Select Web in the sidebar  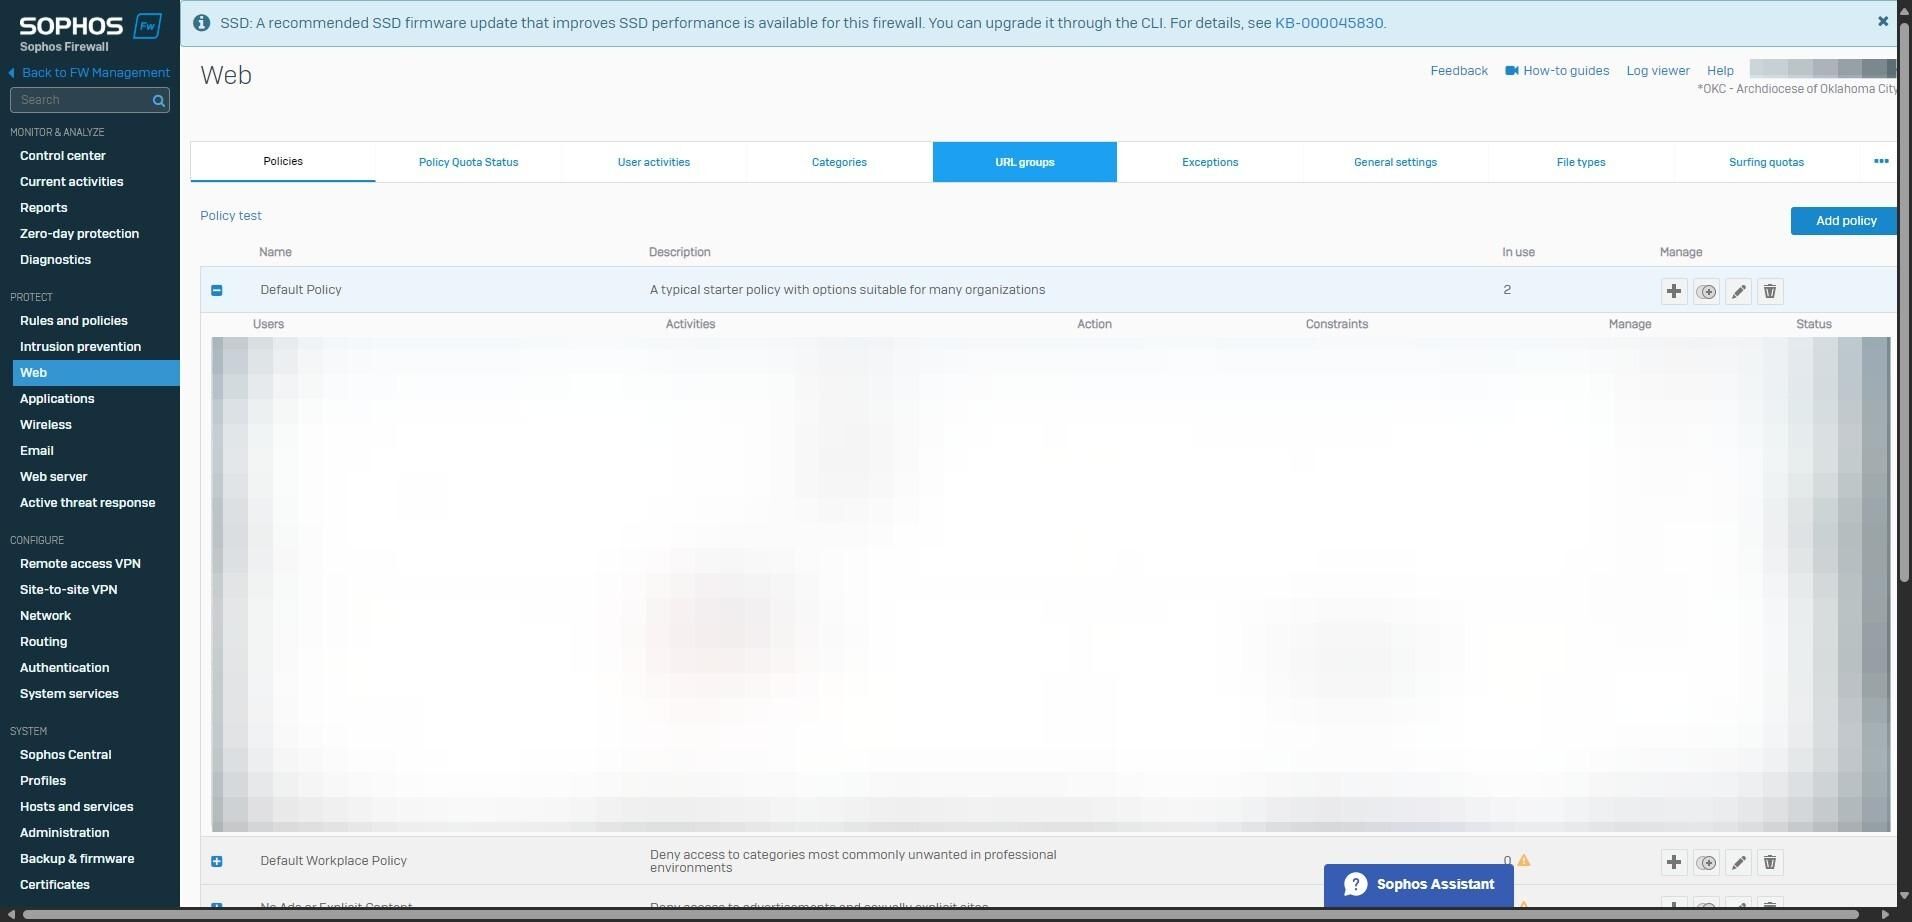coord(96,373)
